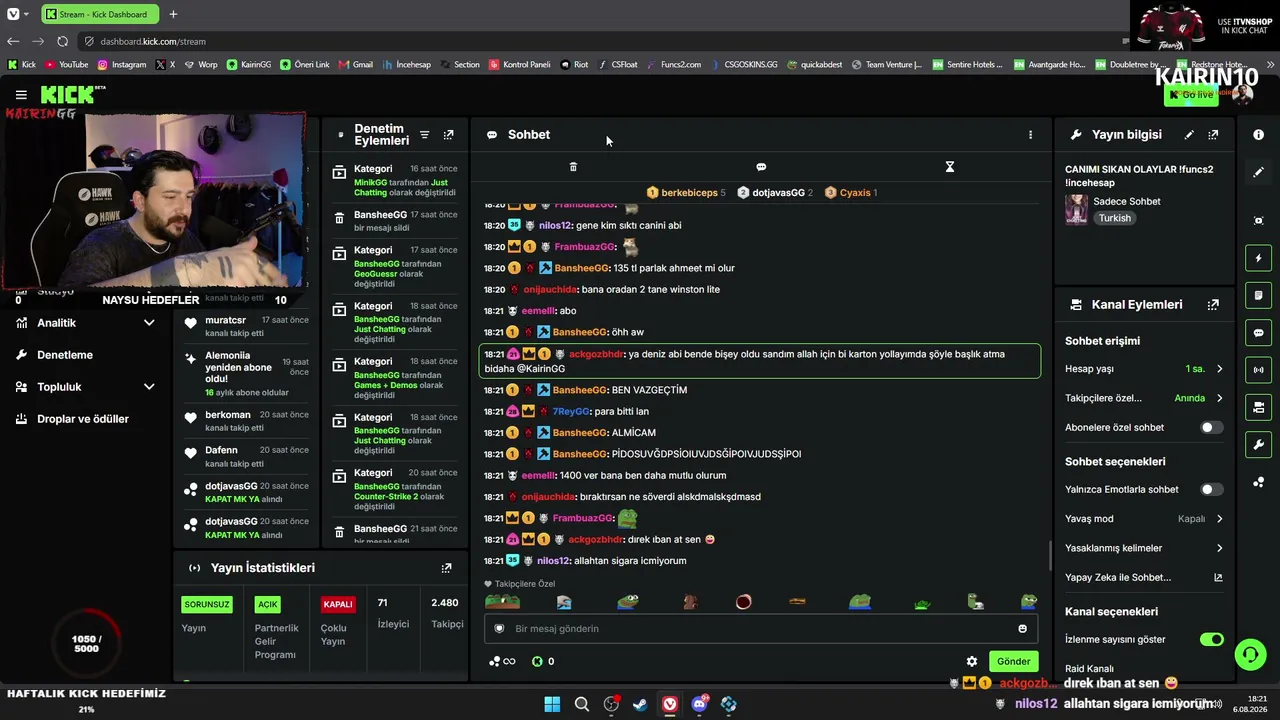Focus the Bir mesaj gönderin input field

pos(760,629)
